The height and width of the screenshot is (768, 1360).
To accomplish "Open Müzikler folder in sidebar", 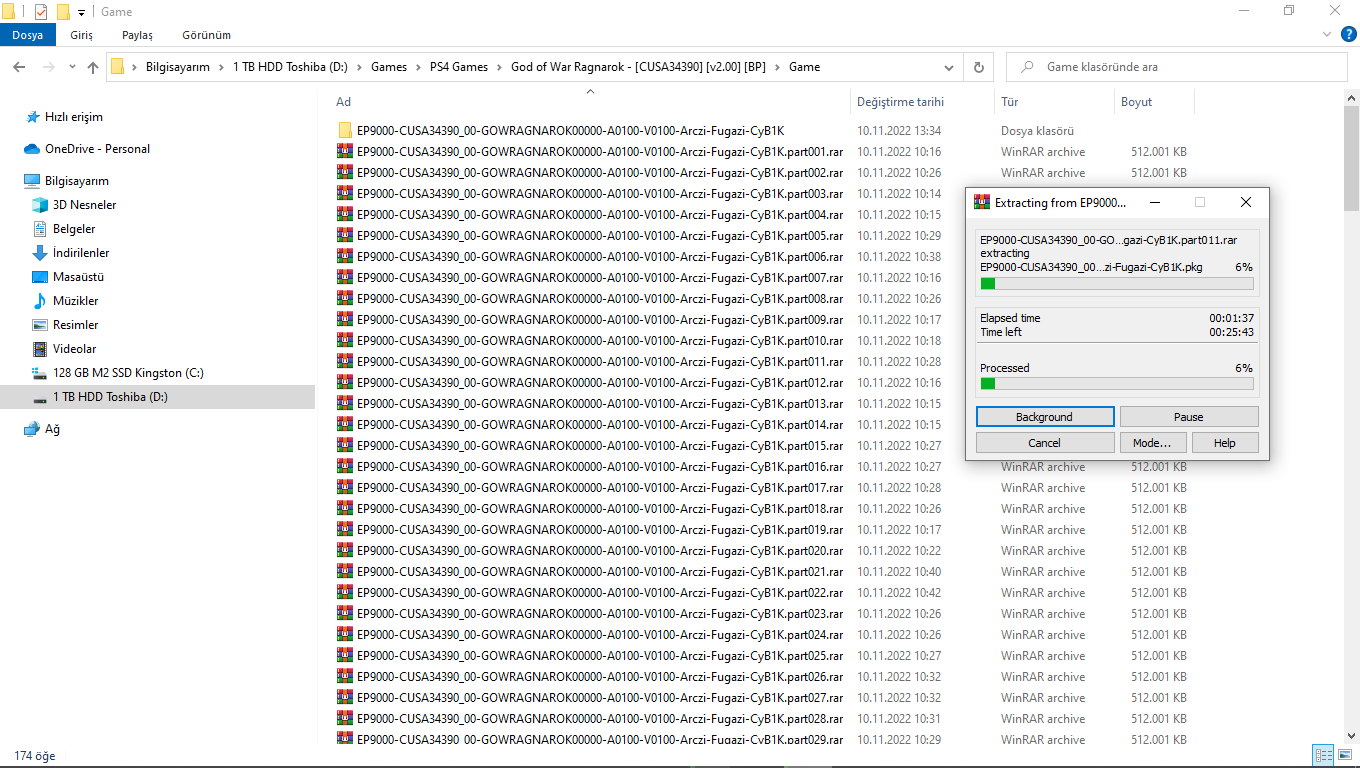I will pyautogui.click(x=75, y=301).
